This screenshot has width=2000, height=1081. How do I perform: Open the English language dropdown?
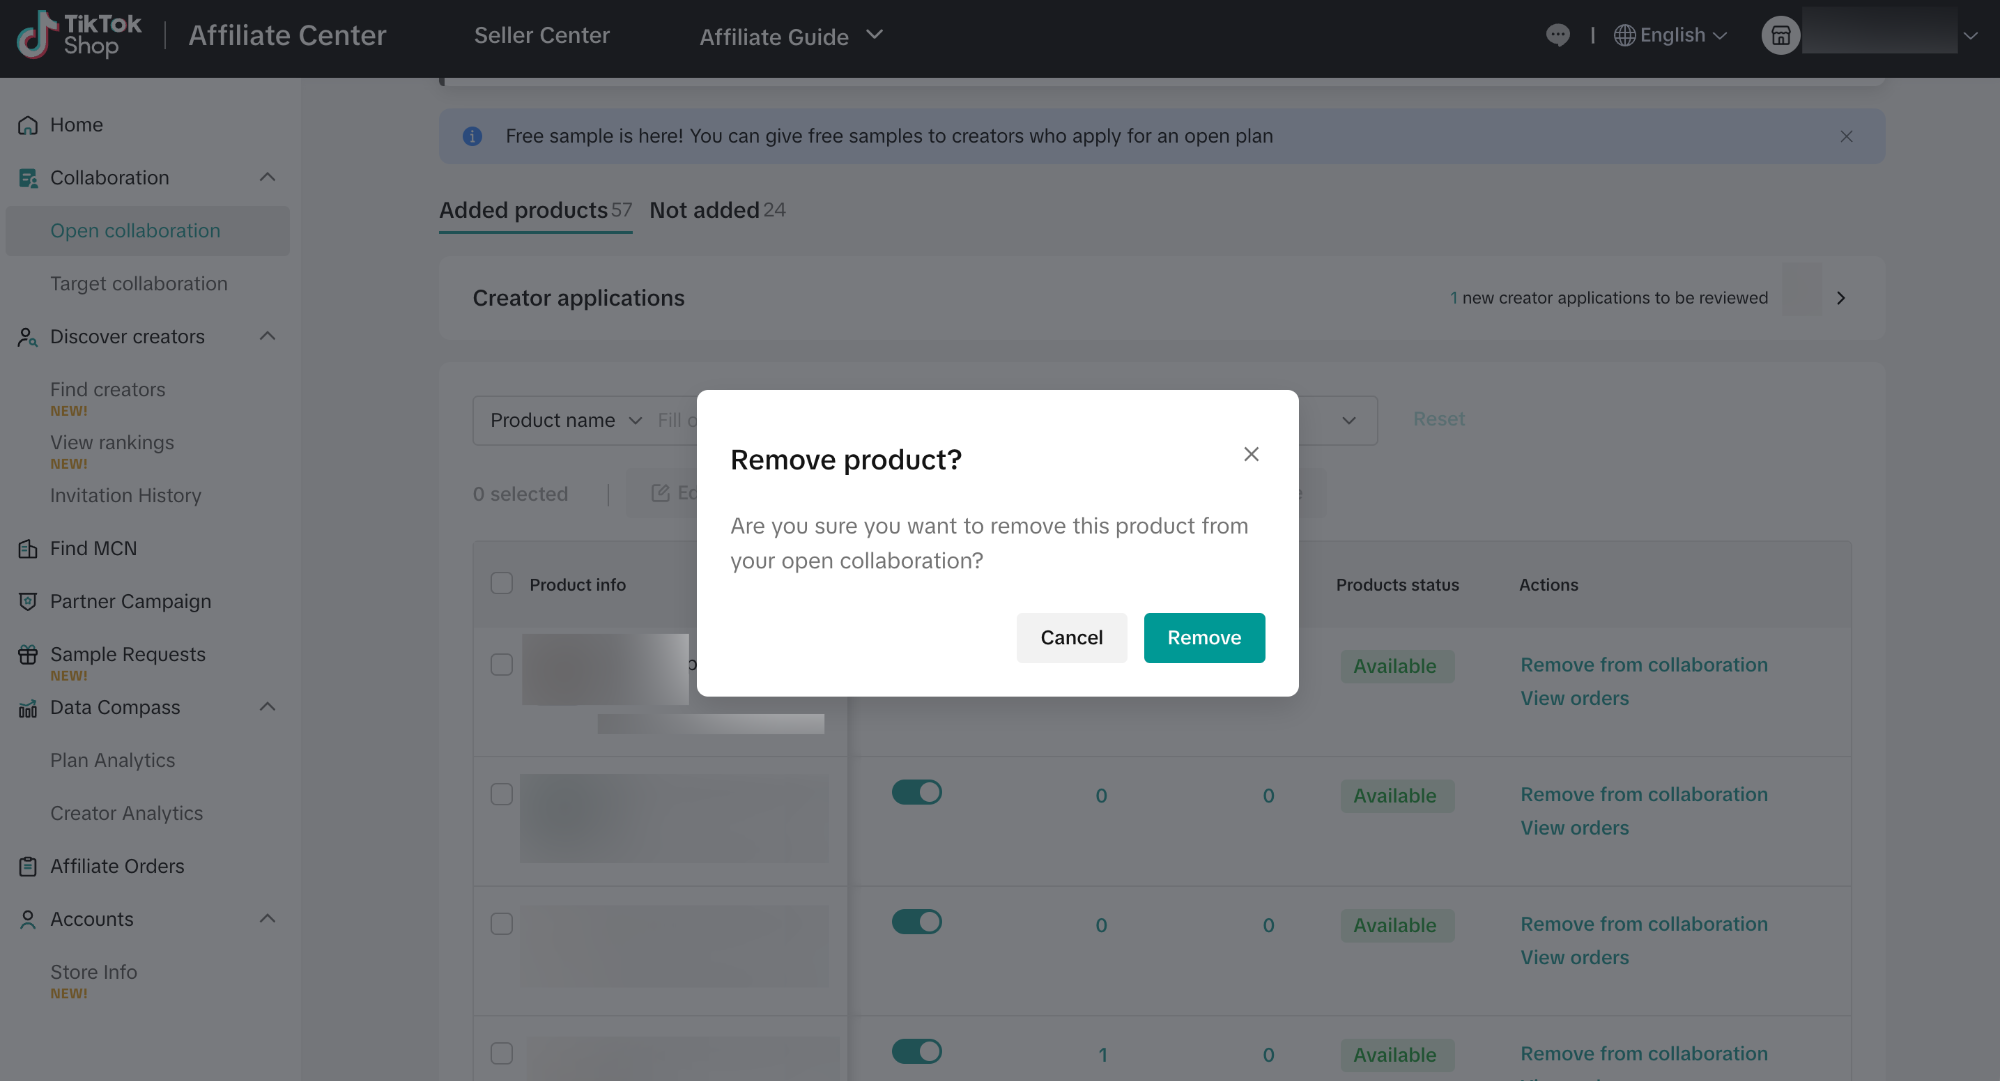tap(1672, 35)
